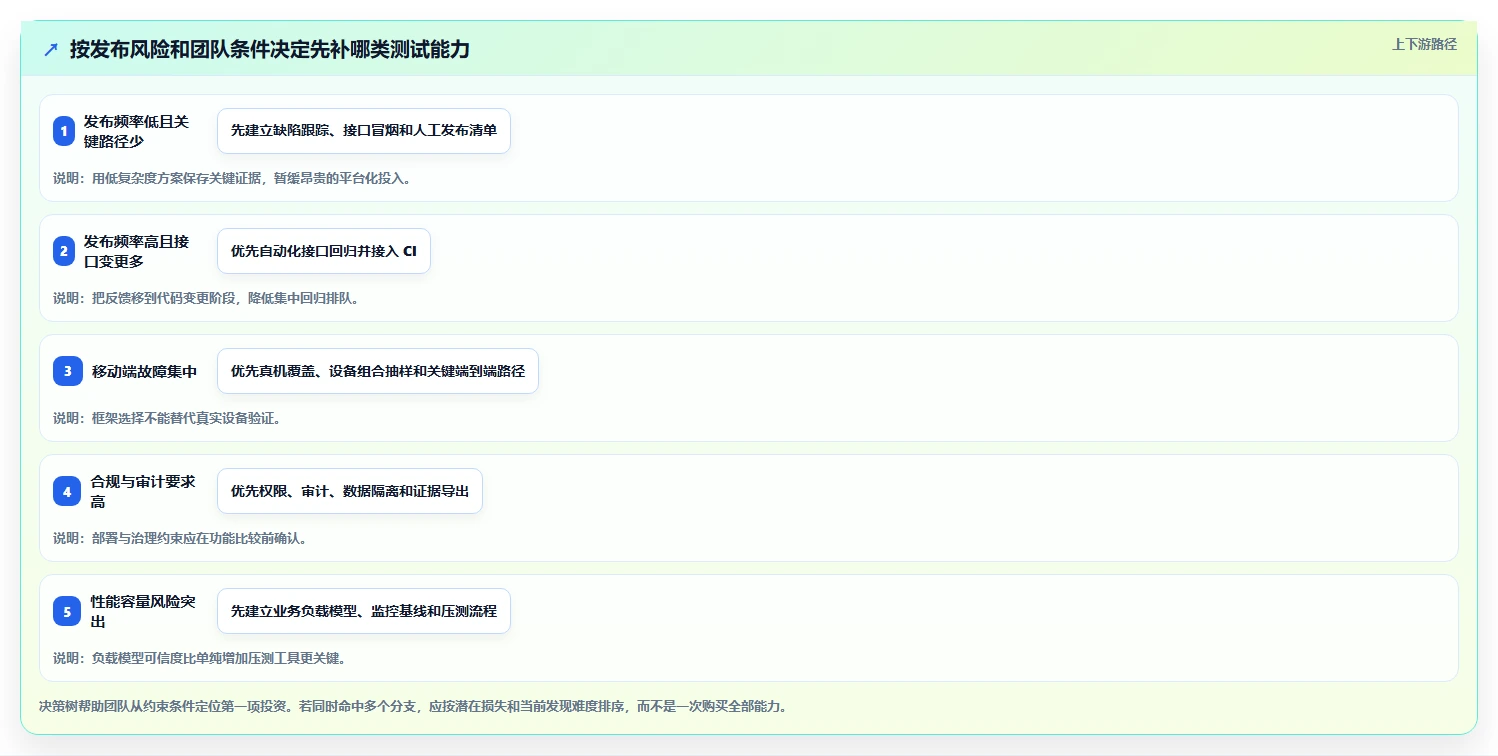This screenshot has width=1498, height=756.
Task: Open the 优先真机覆盖、设备组合抽样和关键端到端路径 box
Action: (378, 371)
